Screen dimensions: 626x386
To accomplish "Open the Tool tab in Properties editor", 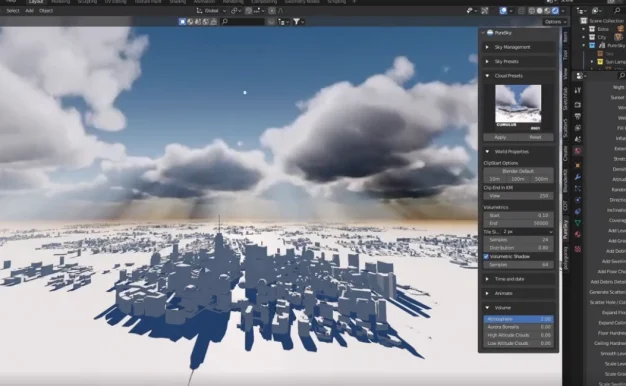I will (578, 90).
